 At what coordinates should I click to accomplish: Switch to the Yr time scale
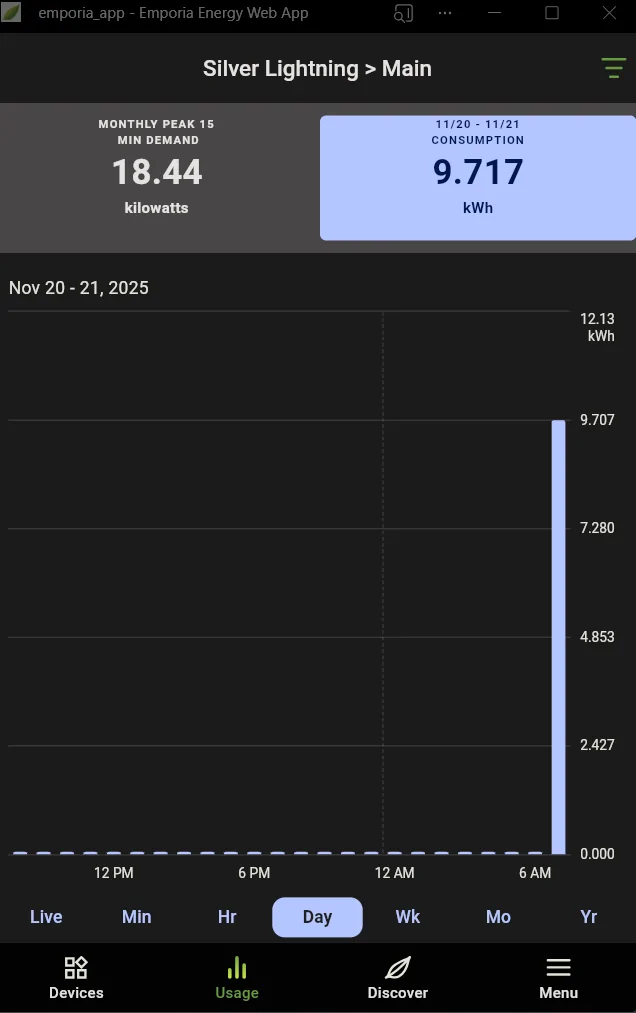[x=589, y=917]
